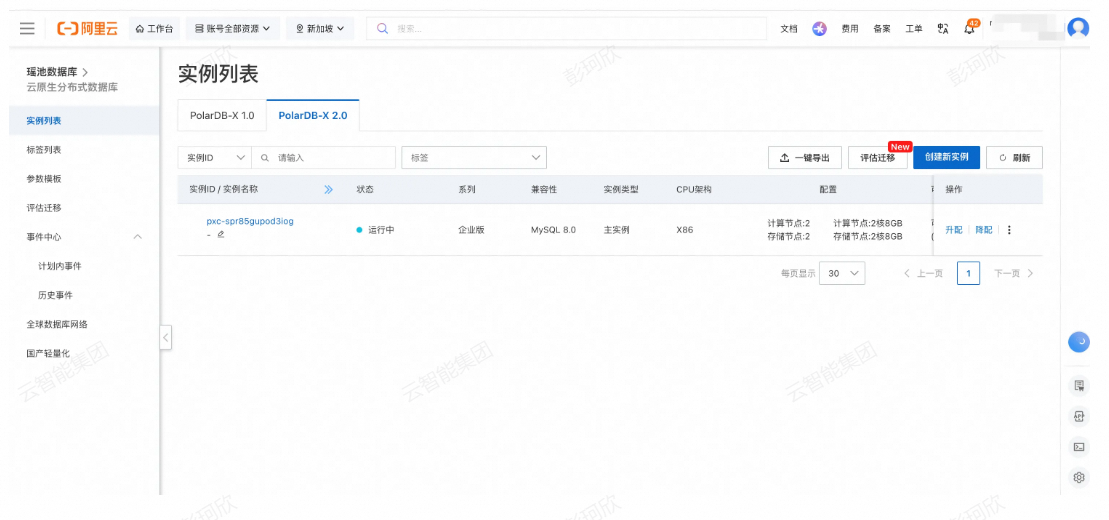Click the right rail document icon
This screenshot has height=520, width=1109.
coord(1079,386)
